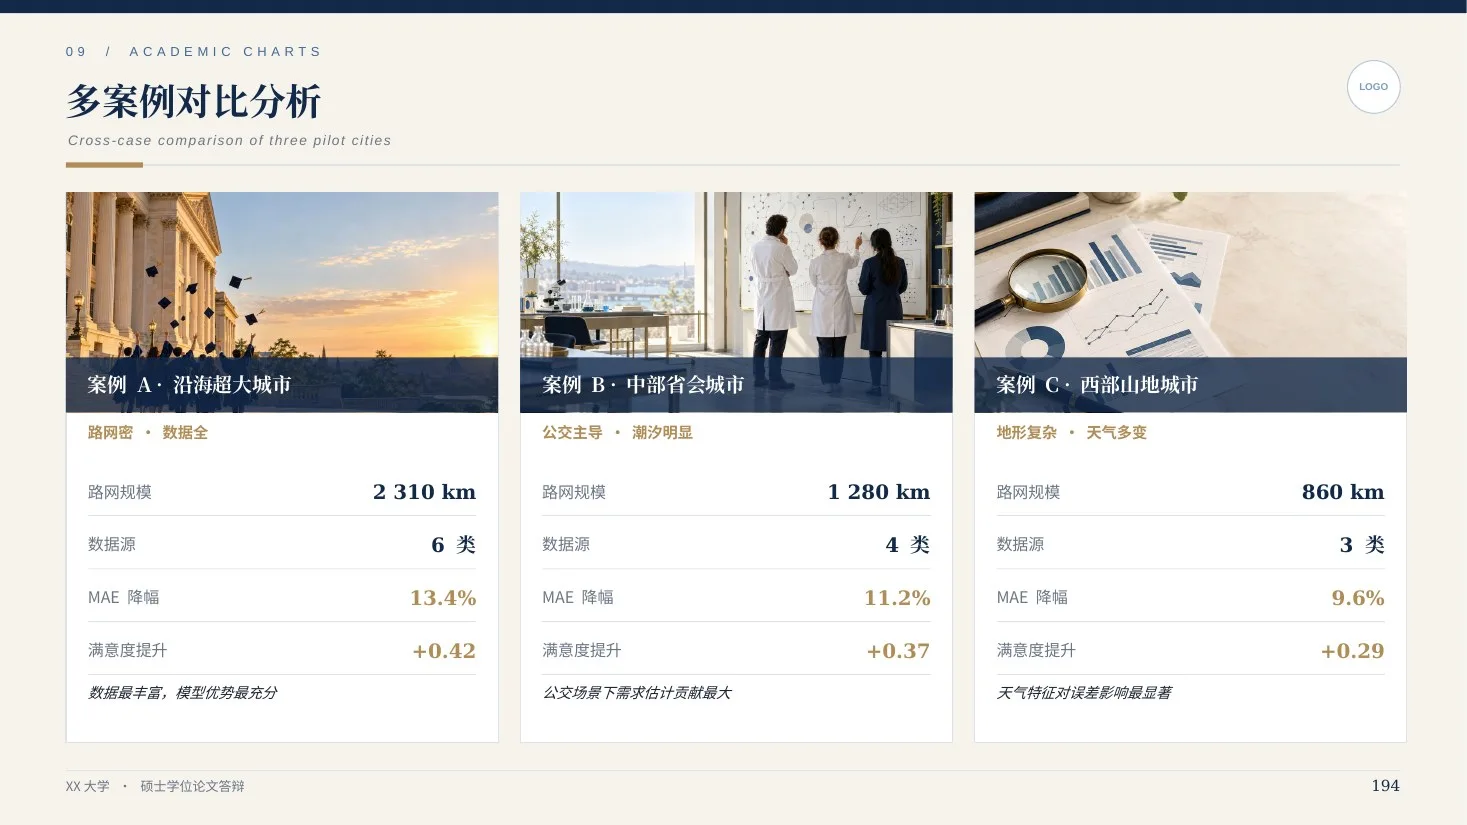Select the MAE reduction value 9.6%
The width and height of the screenshot is (1467, 825).
coord(1358,598)
